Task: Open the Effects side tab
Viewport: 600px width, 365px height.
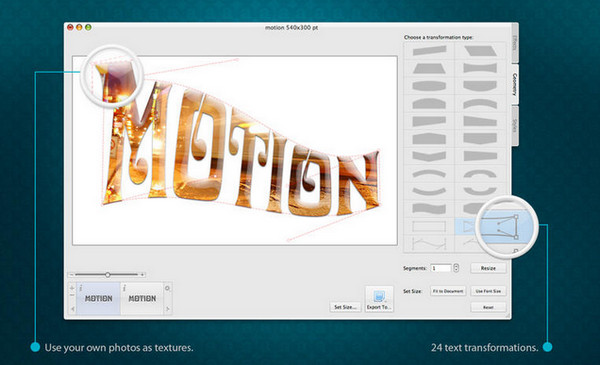Action: pyautogui.click(x=515, y=43)
